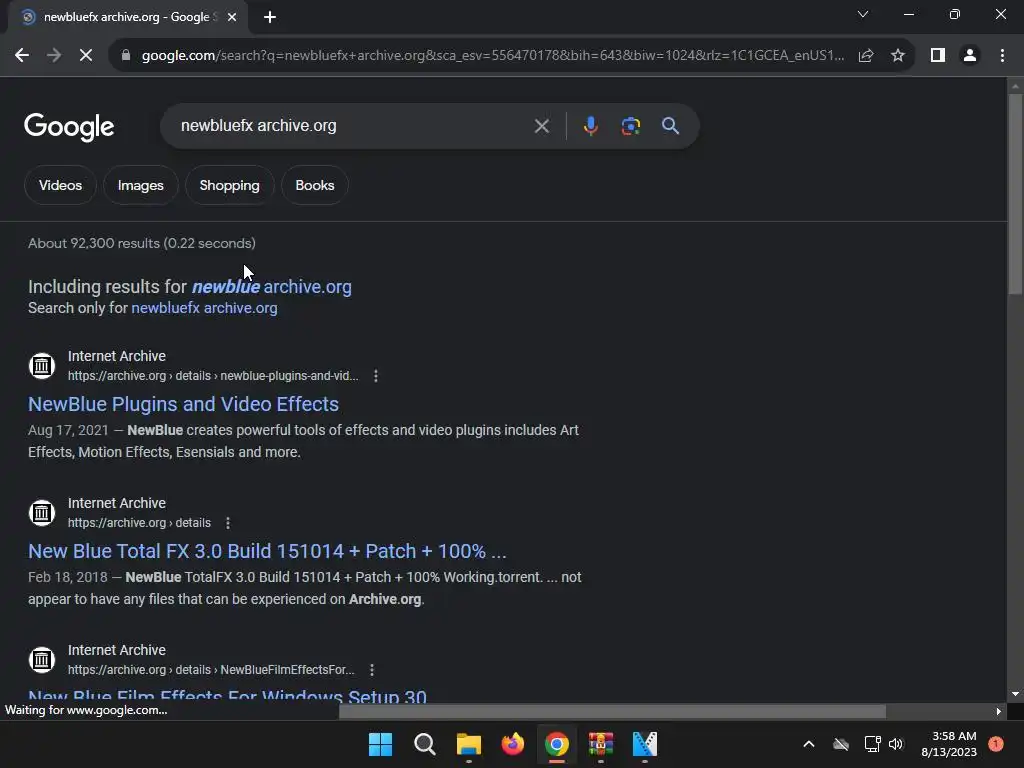1024x768 pixels.
Task: Click the scroll right arrow
Action: click(x=999, y=711)
